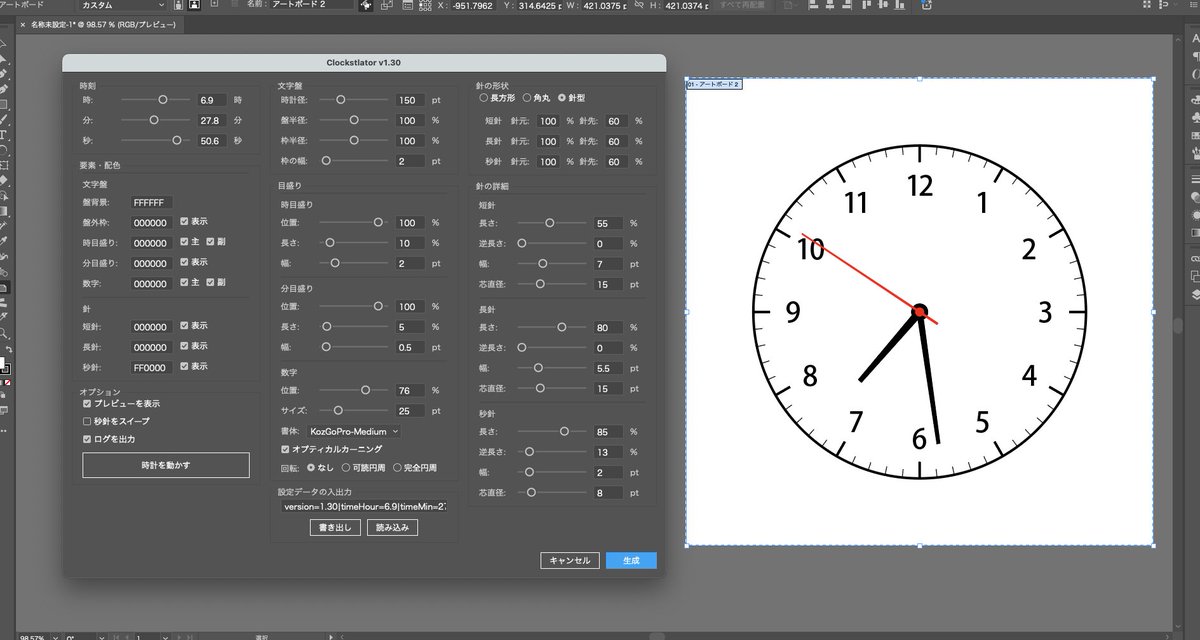Enable 秒針をスイープ checkbox

coord(88,421)
